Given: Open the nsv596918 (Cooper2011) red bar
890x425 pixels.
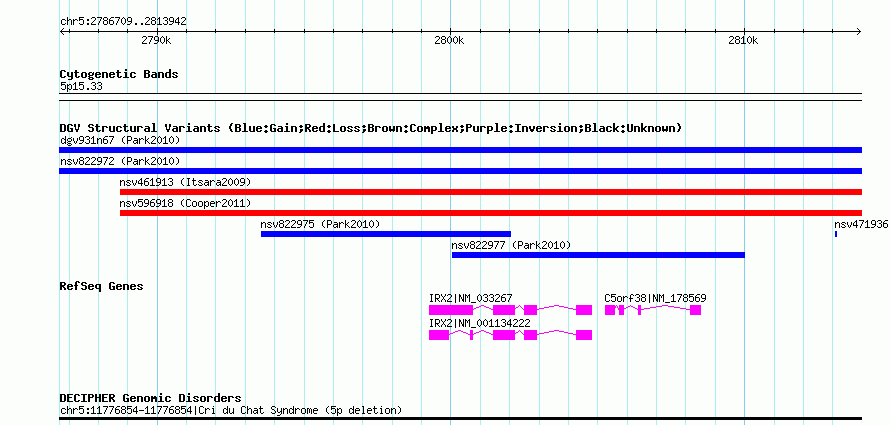Looking at the screenshot, I should 491,213.
